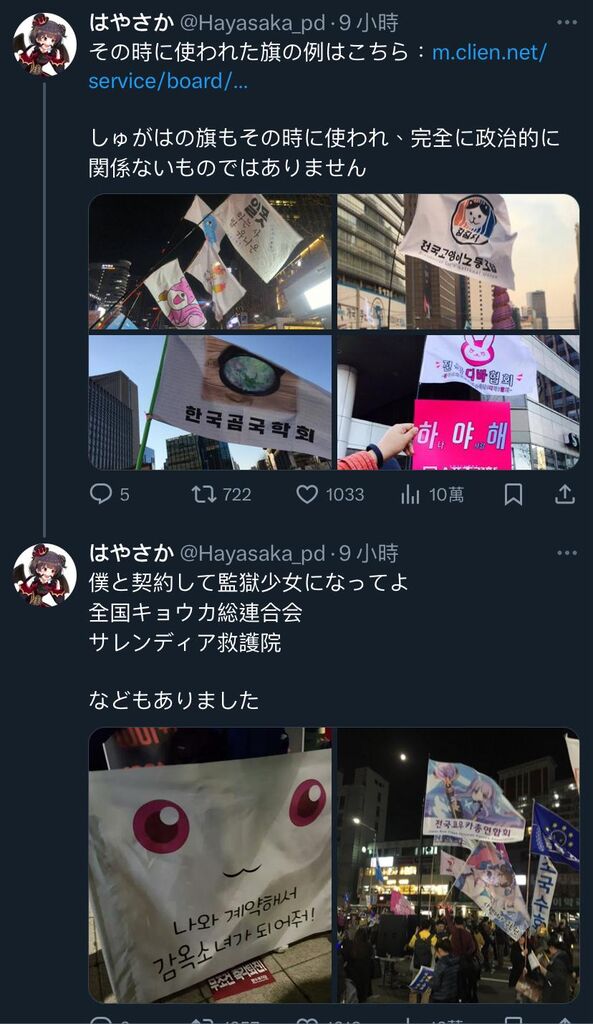
Task: Tap the retweet icon with 722 reposts
Action: click(204, 494)
